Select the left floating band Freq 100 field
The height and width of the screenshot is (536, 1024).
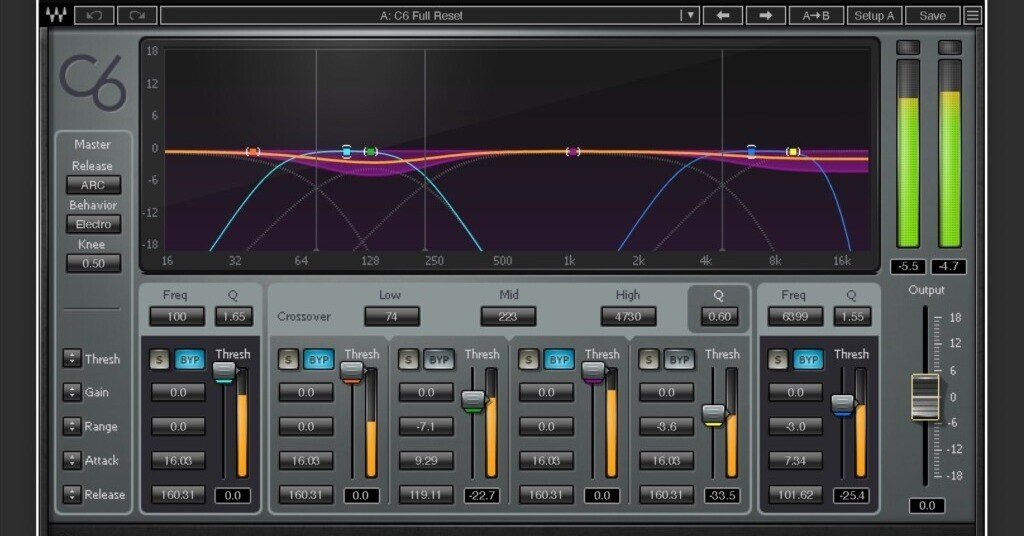[x=177, y=317]
